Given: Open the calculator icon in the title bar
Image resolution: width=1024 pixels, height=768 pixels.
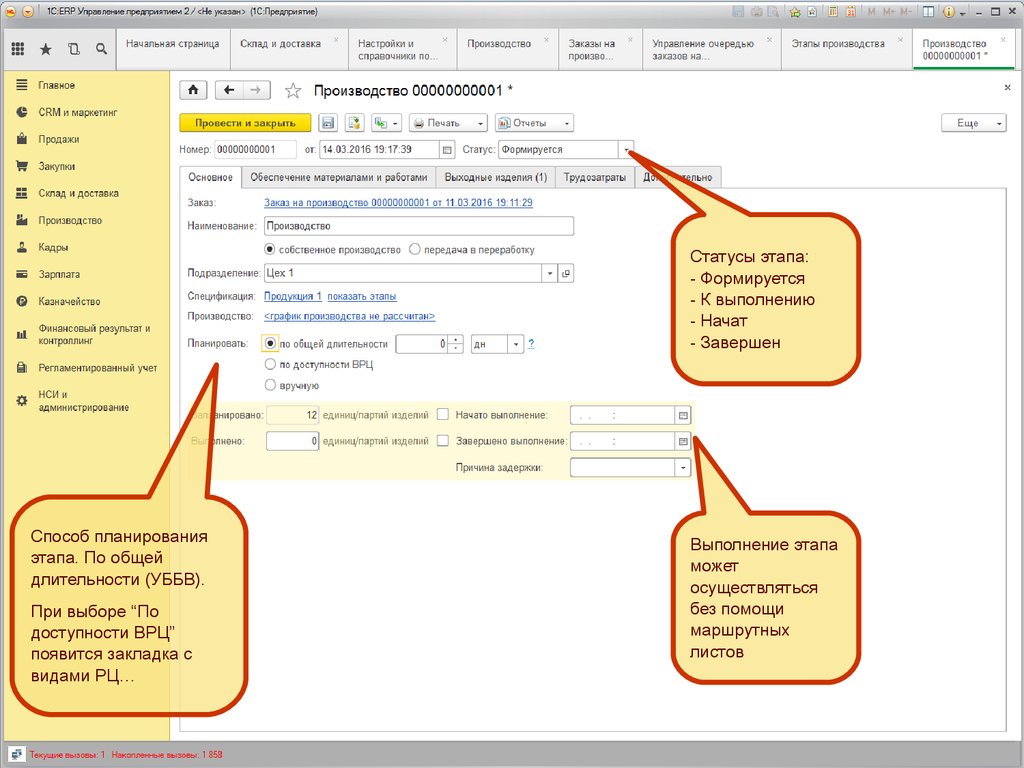Looking at the screenshot, I should pos(833,12).
